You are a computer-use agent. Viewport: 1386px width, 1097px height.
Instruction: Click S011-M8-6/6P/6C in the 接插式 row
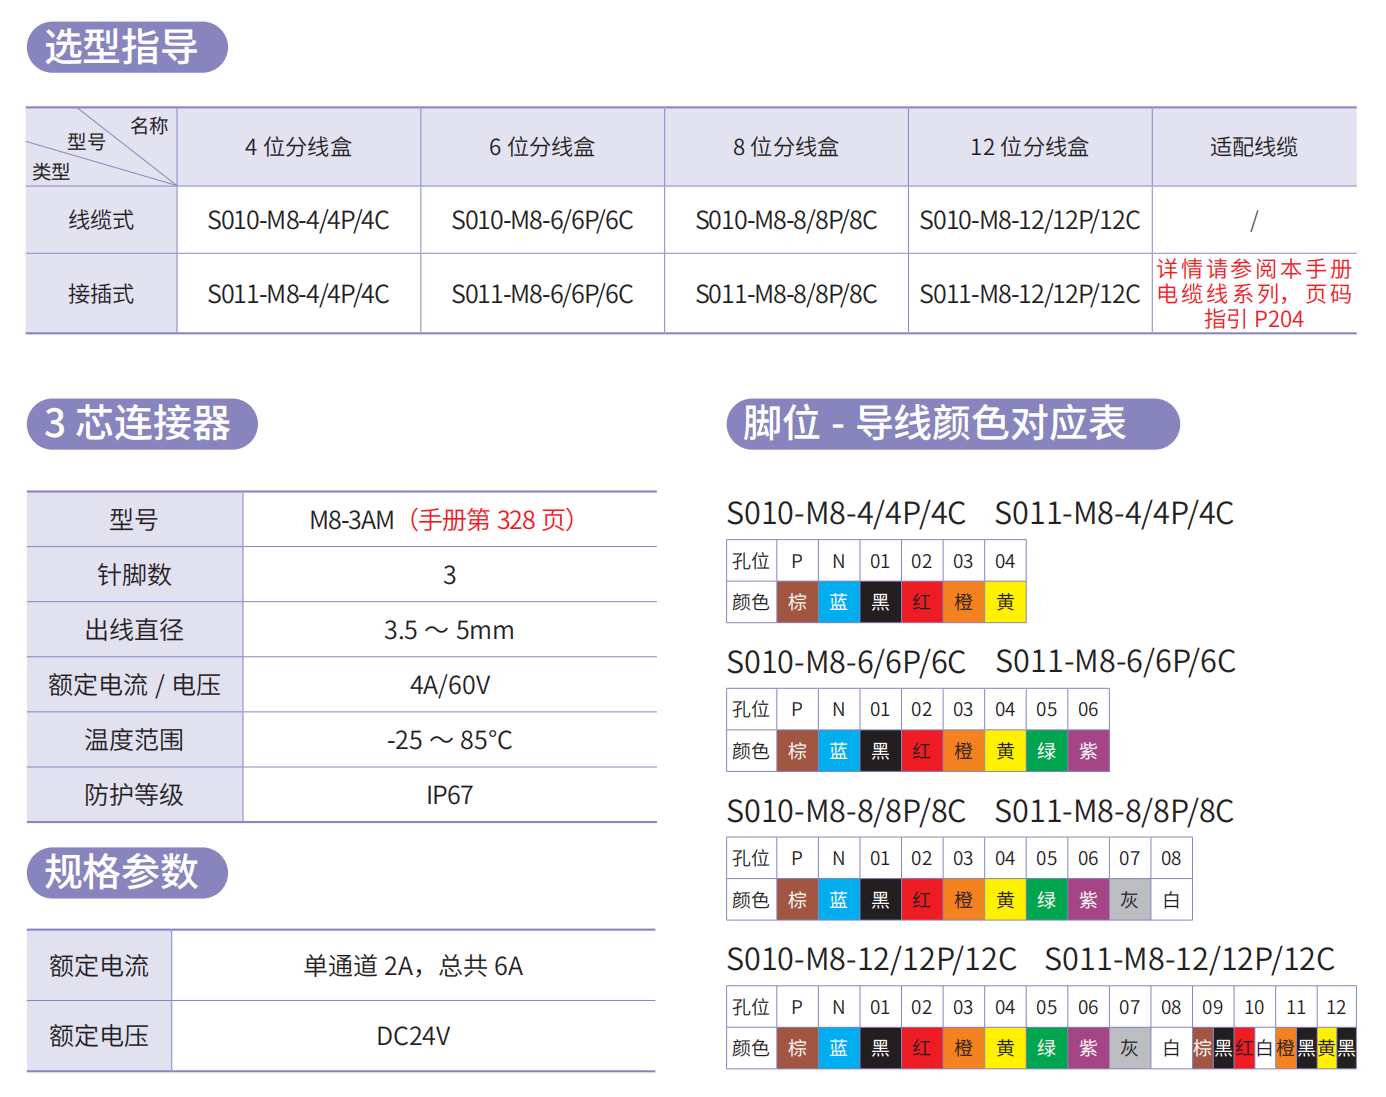click(542, 294)
